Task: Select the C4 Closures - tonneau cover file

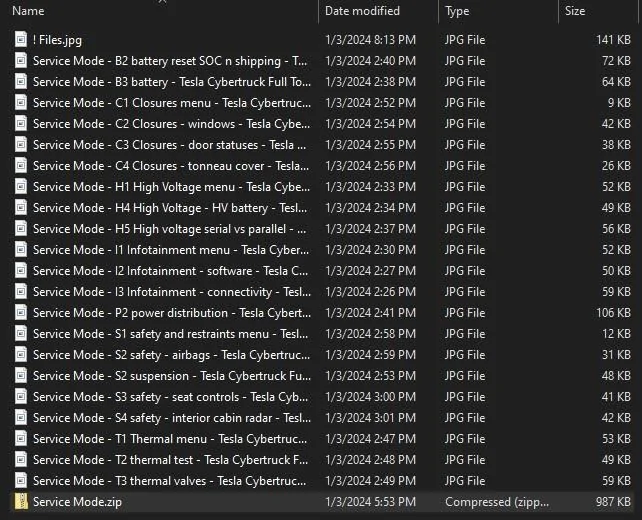Action: click(x=171, y=166)
